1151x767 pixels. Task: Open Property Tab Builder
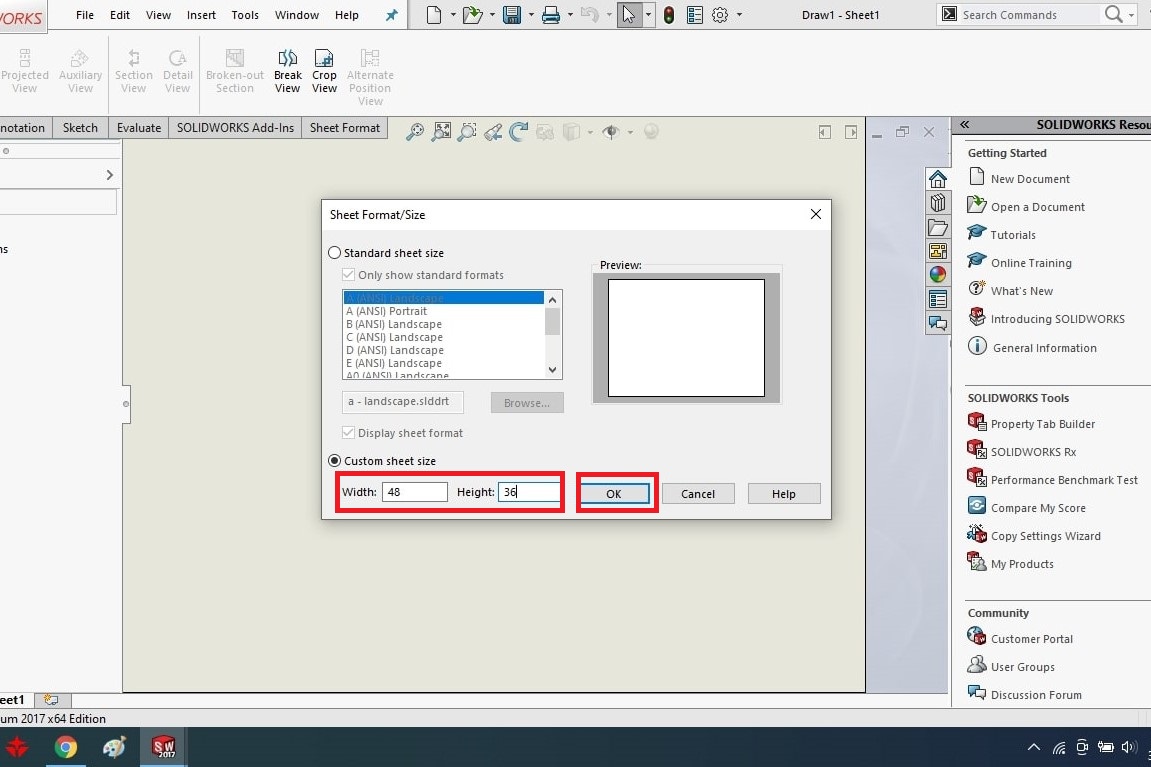tap(1042, 424)
